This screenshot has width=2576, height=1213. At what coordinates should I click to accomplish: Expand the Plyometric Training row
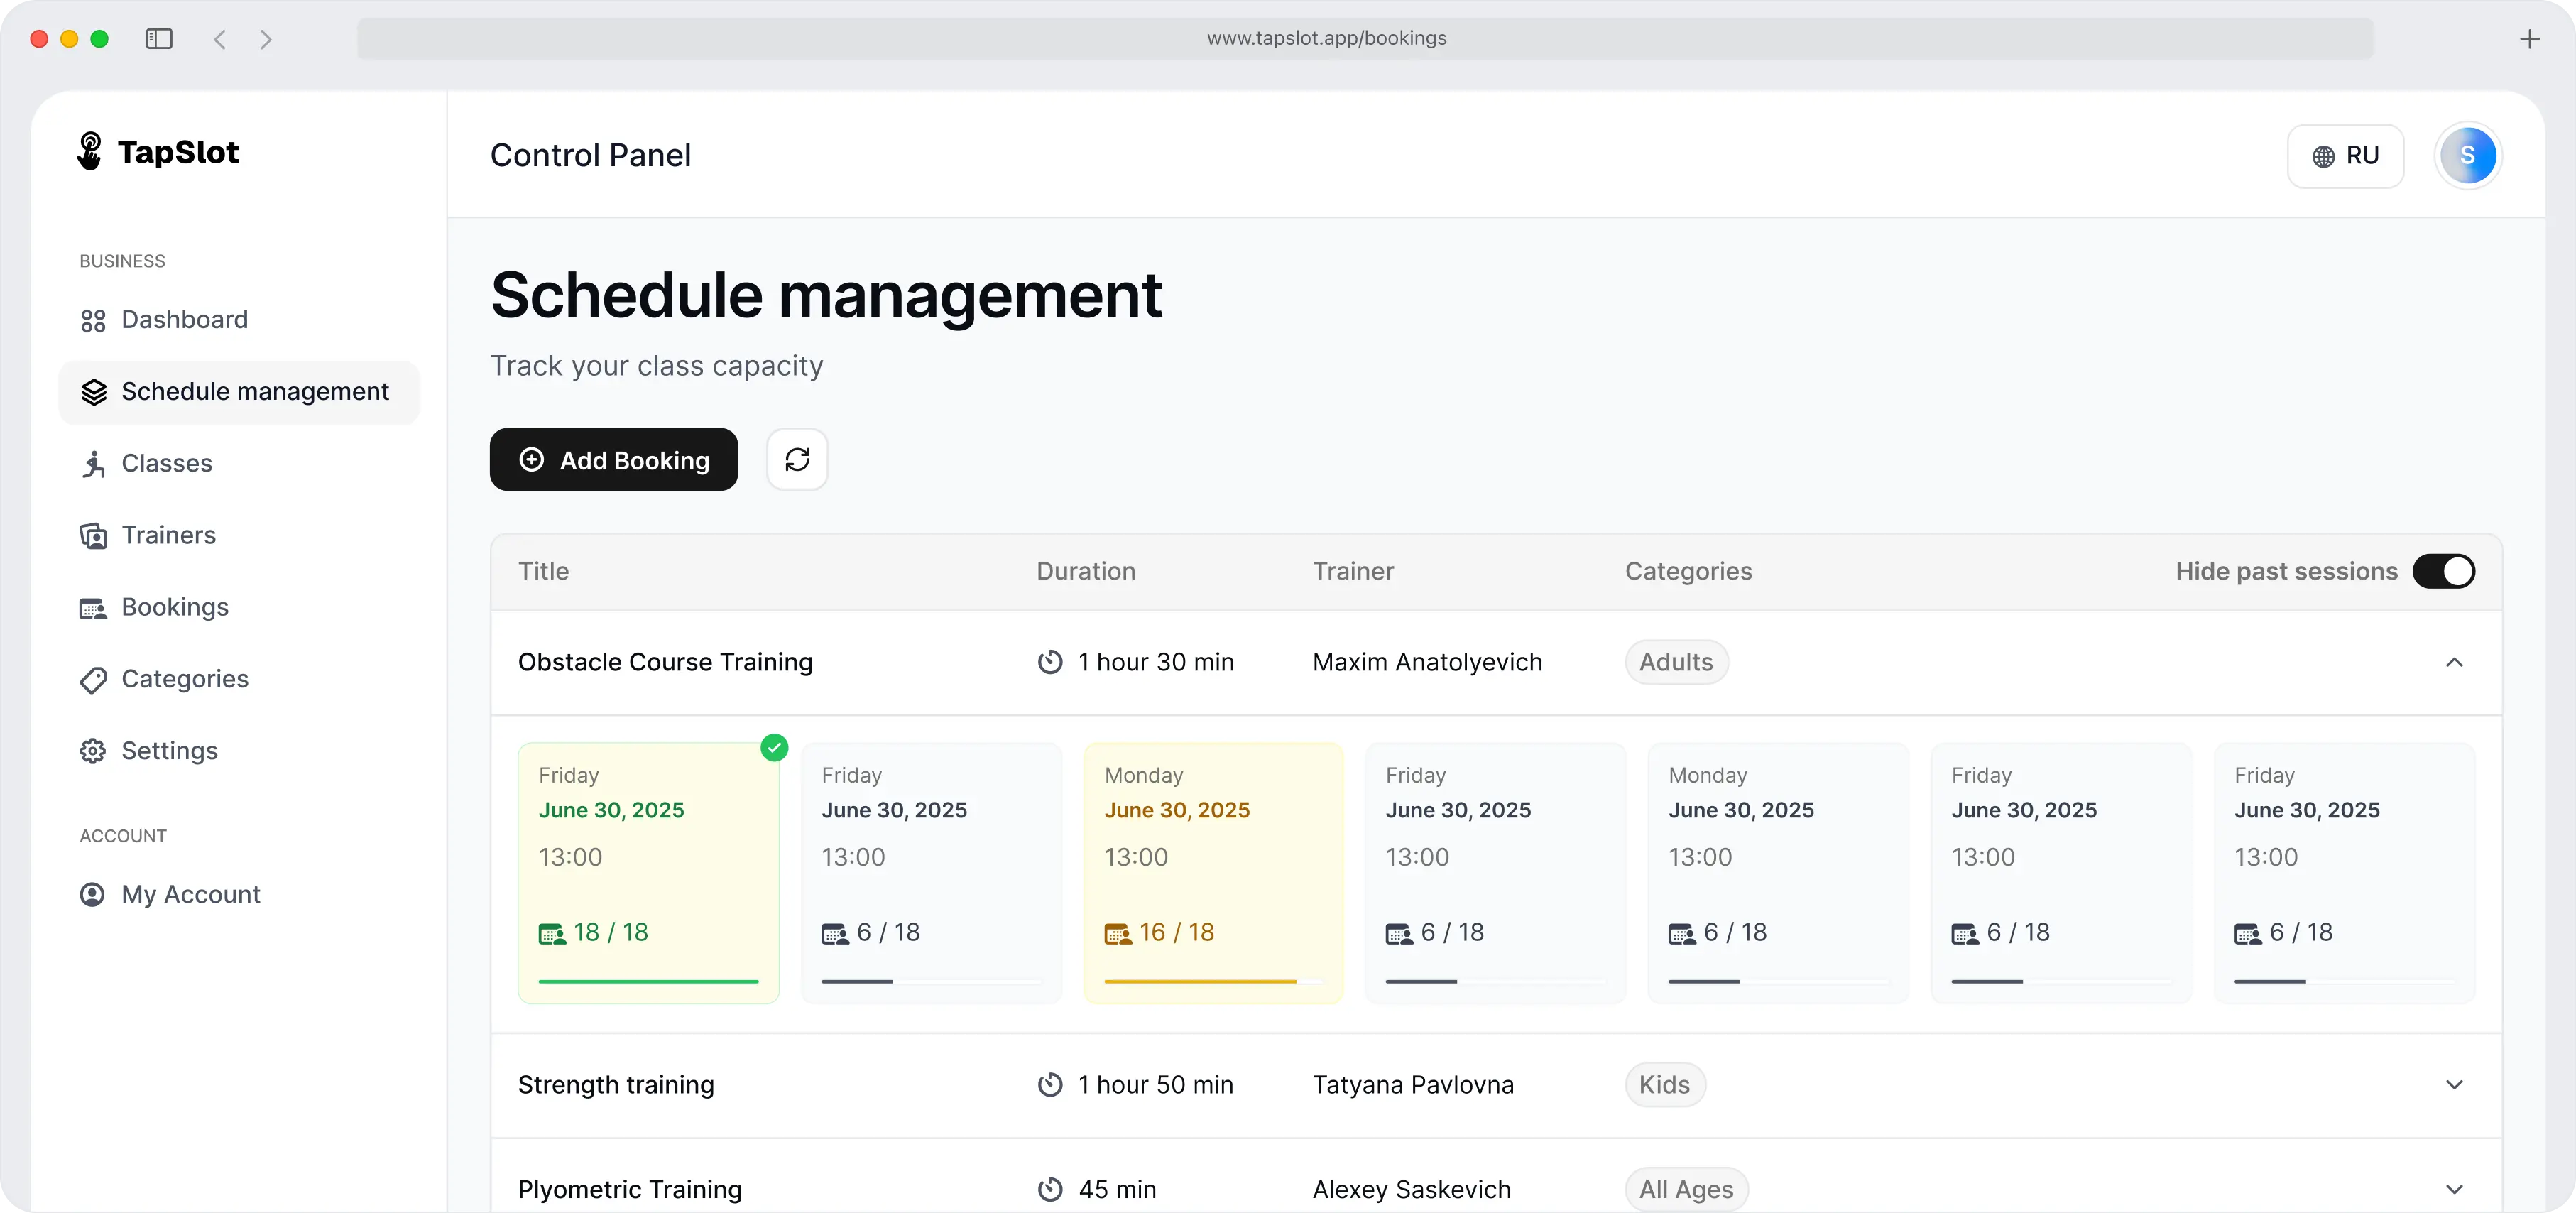2454,1189
